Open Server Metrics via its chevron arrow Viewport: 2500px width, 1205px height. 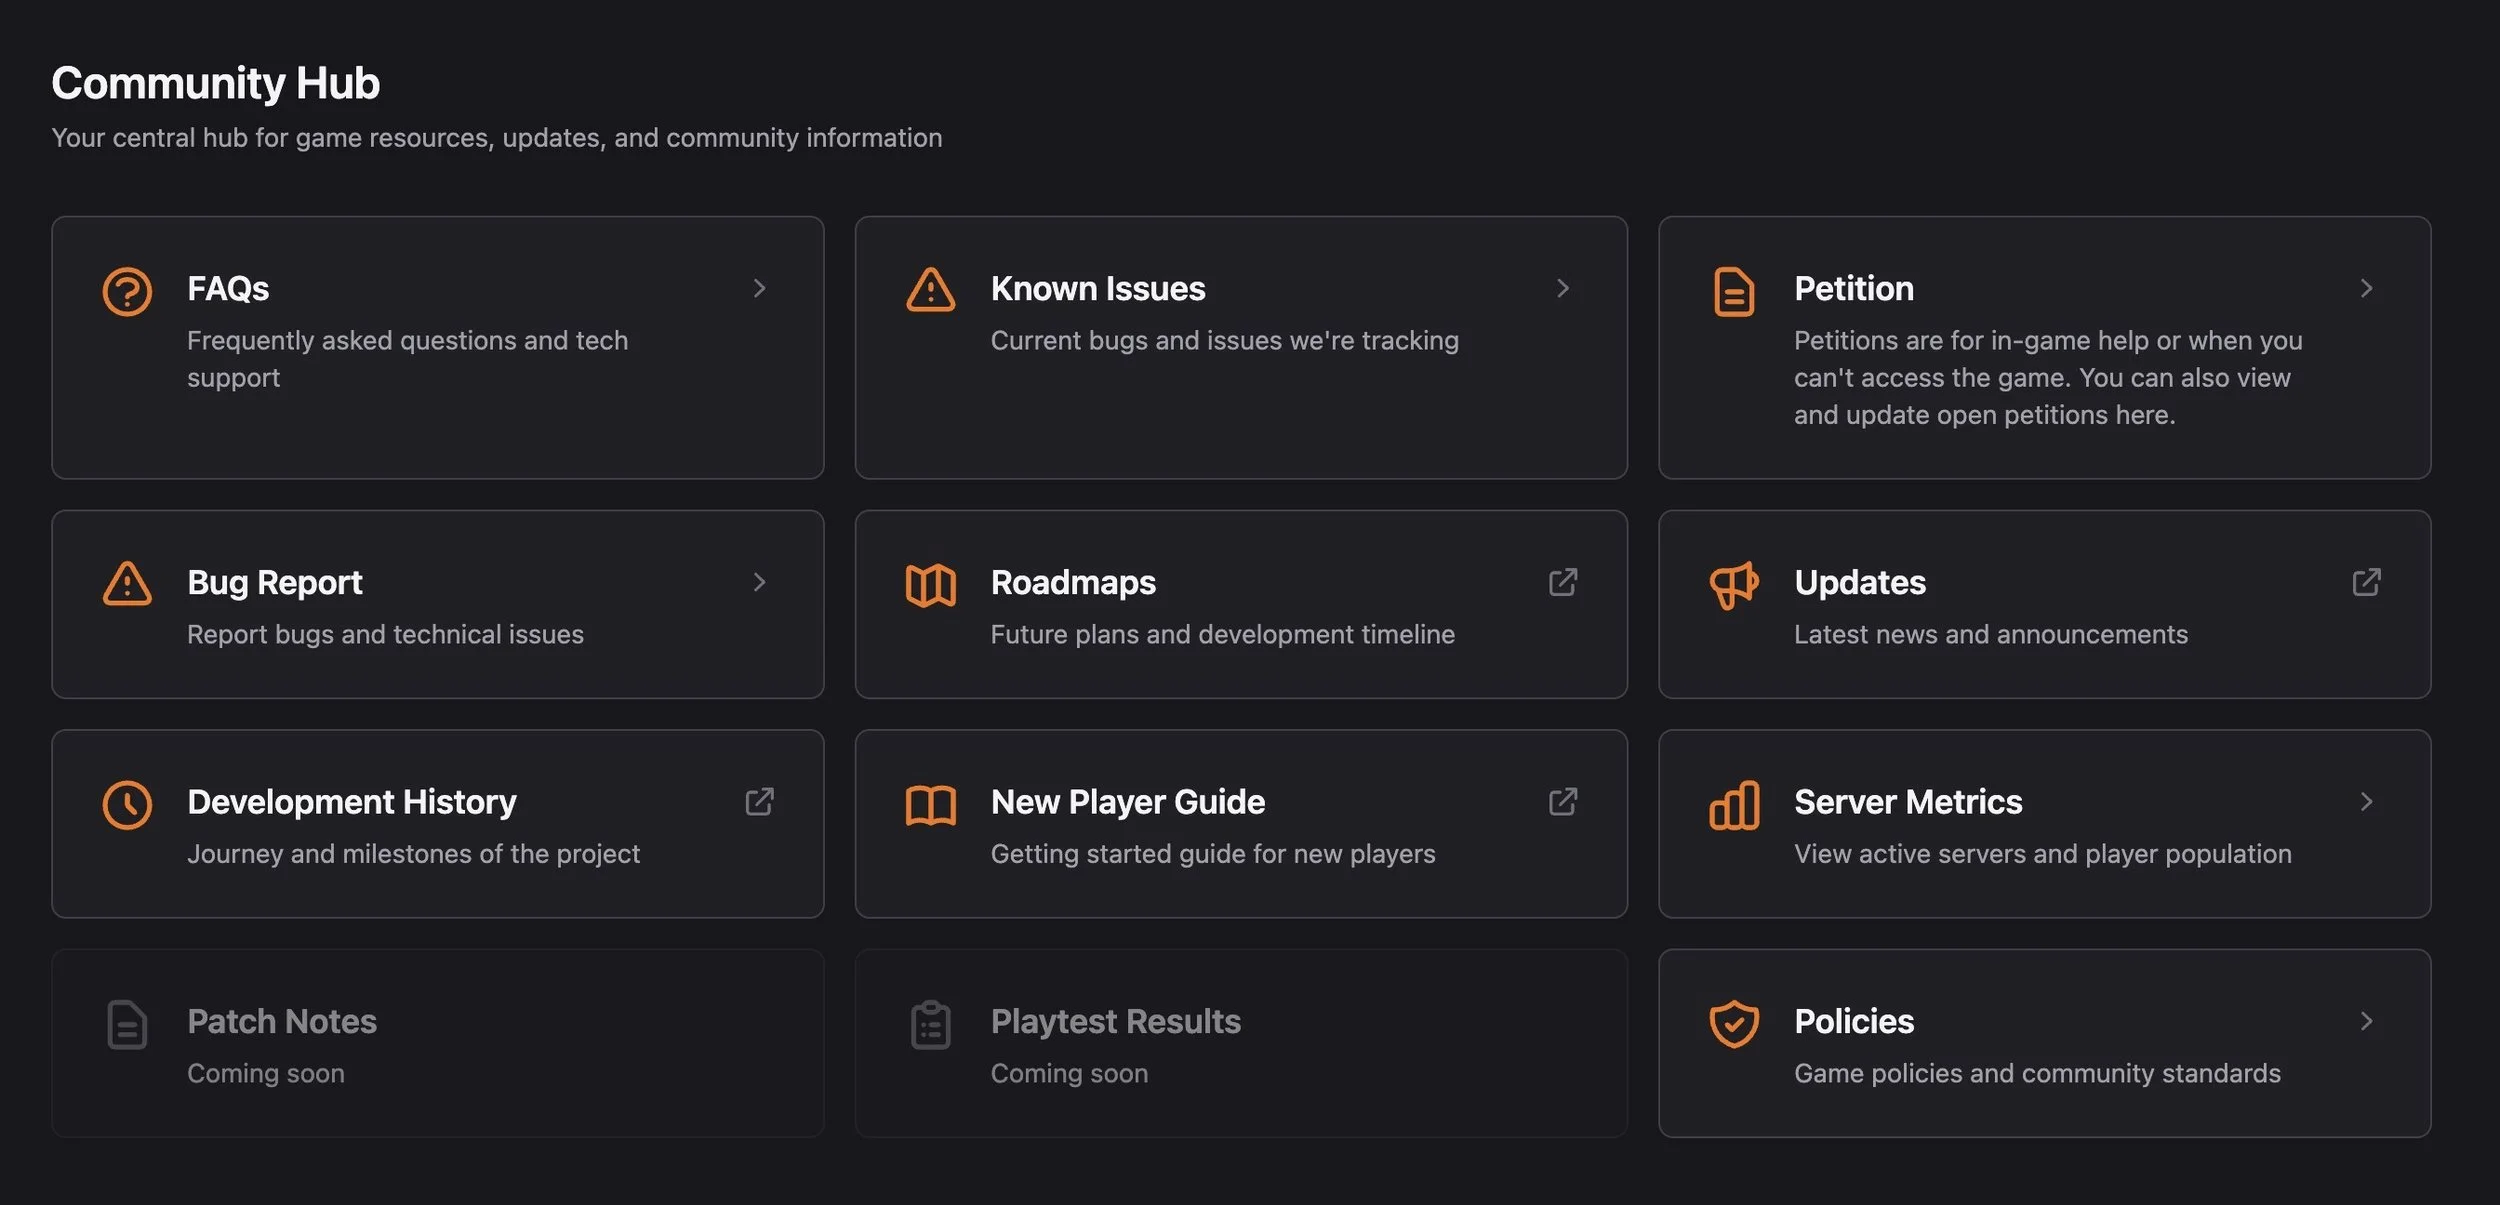point(2366,801)
